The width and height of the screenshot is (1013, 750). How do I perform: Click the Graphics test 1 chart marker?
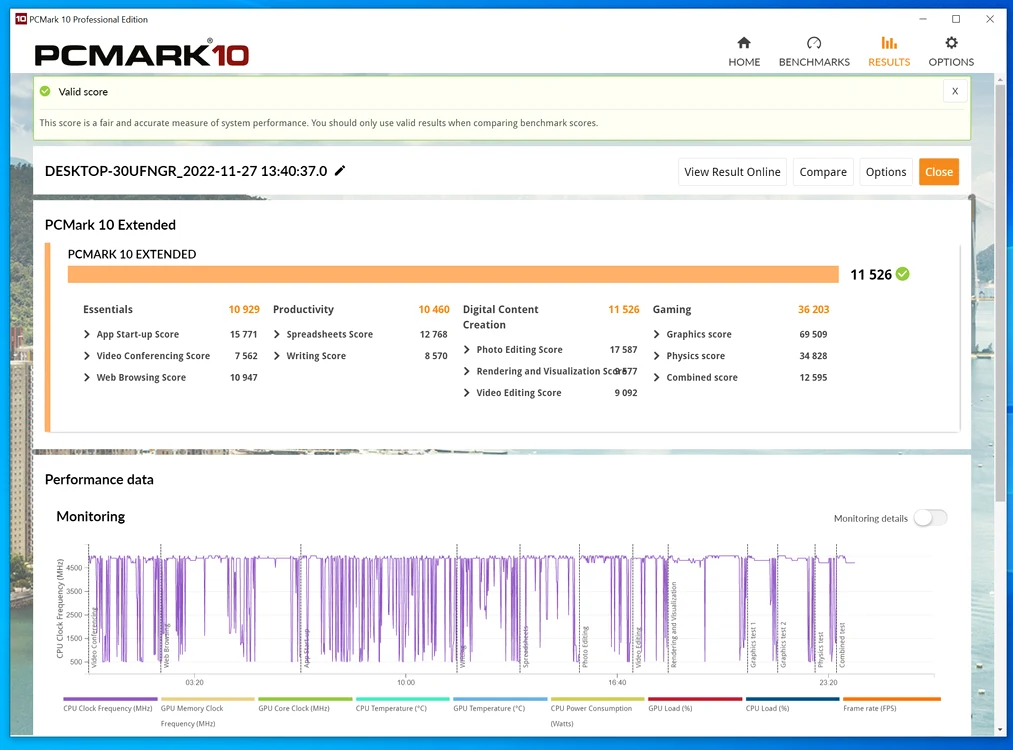click(x=753, y=645)
